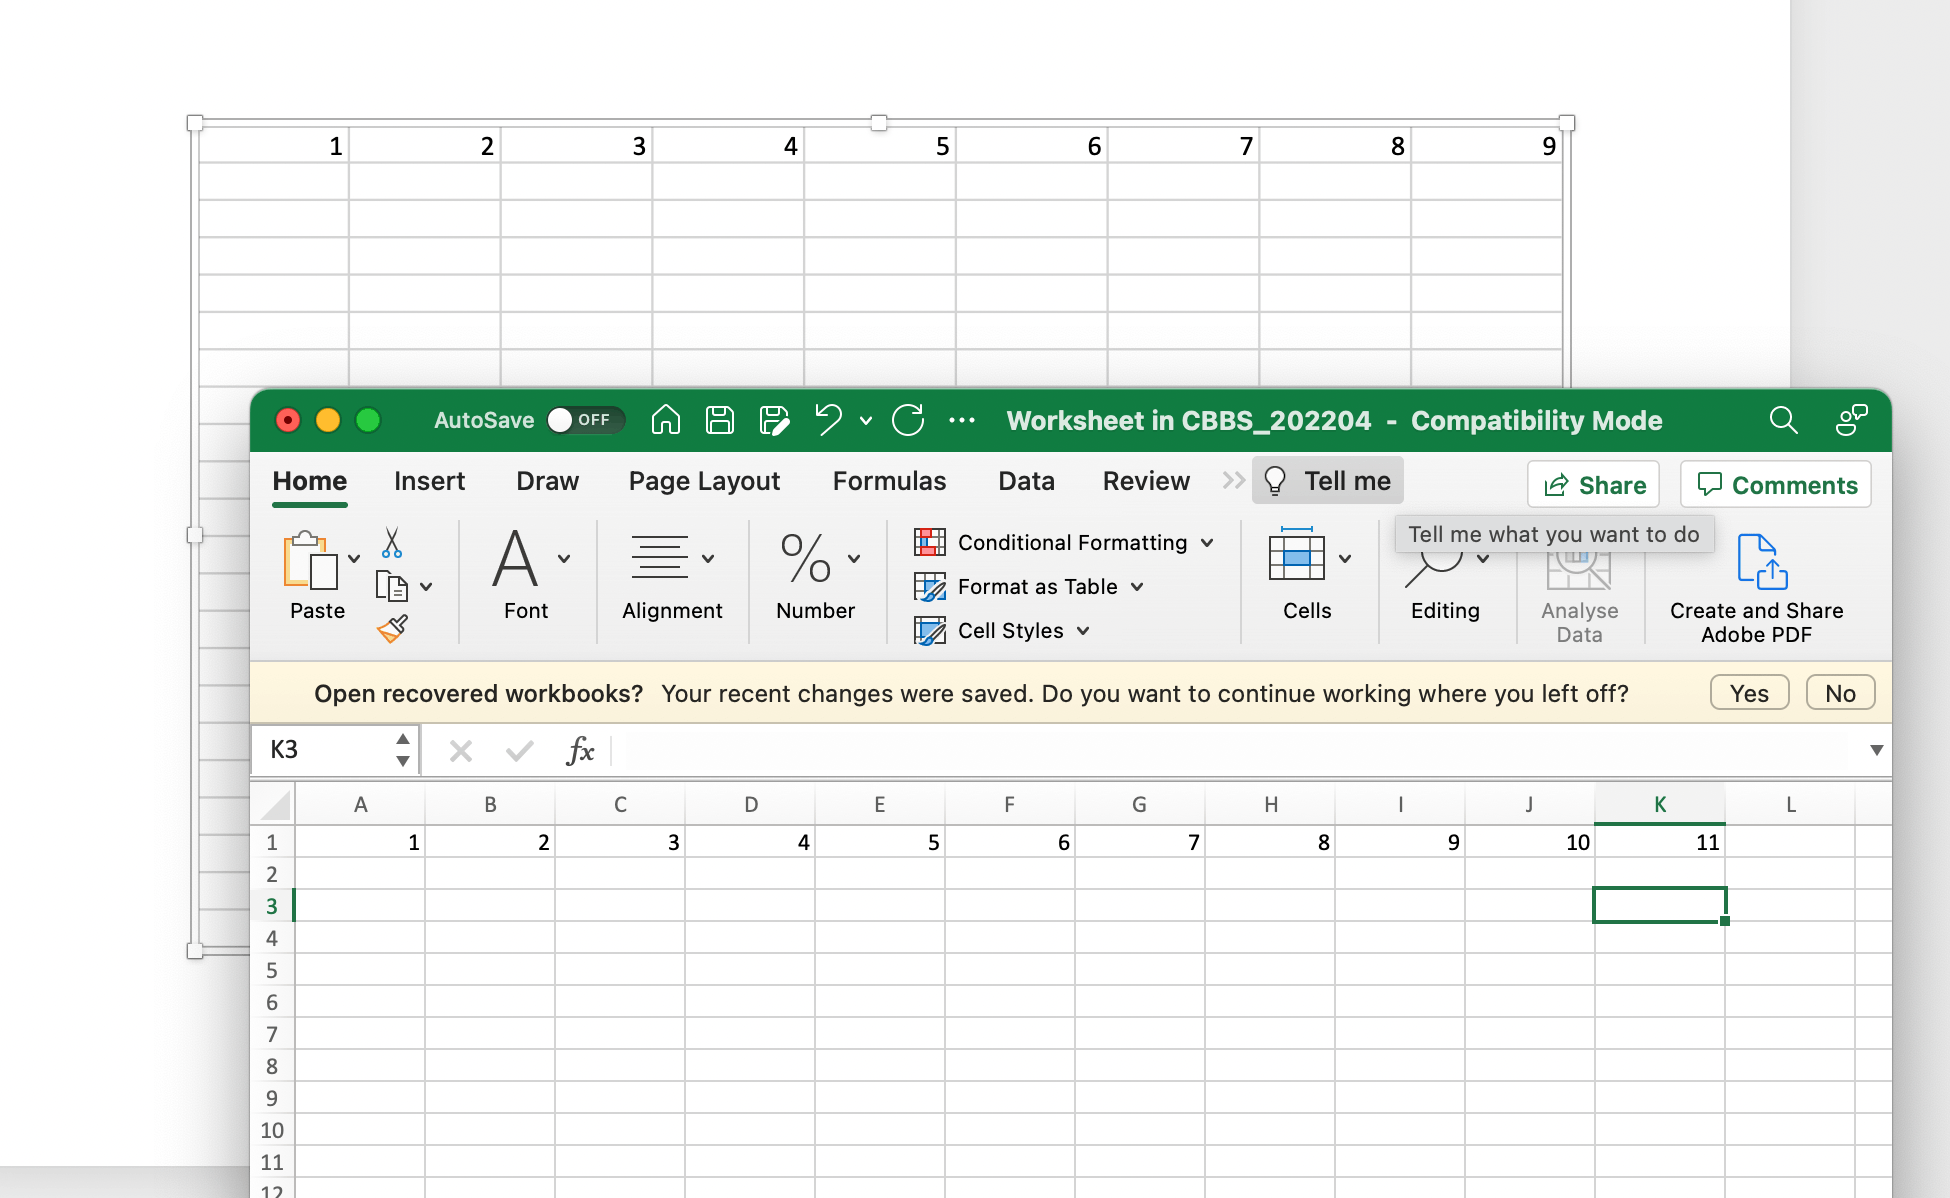Click the Share button
The height and width of the screenshot is (1198, 1950).
tap(1594, 485)
